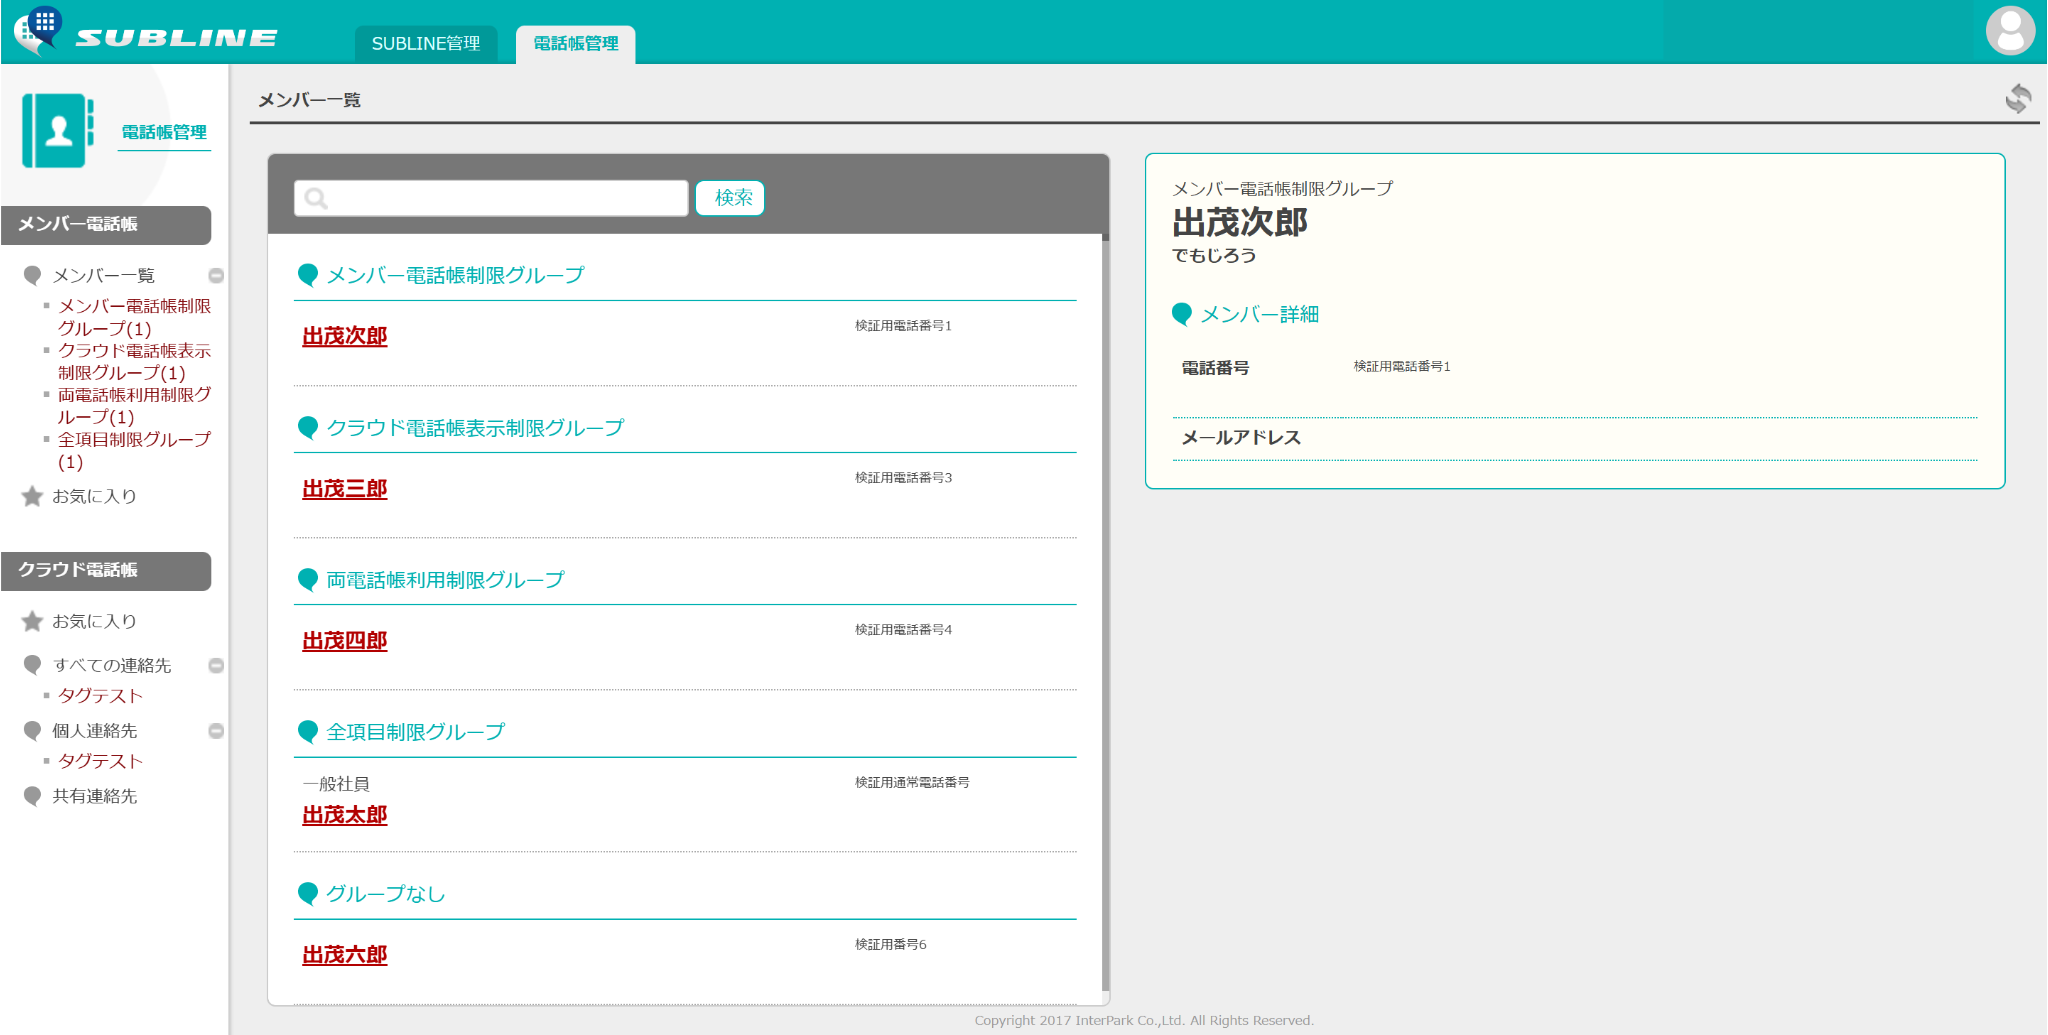
Task: Open the メンバー電話帳 section header
Action: [106, 225]
